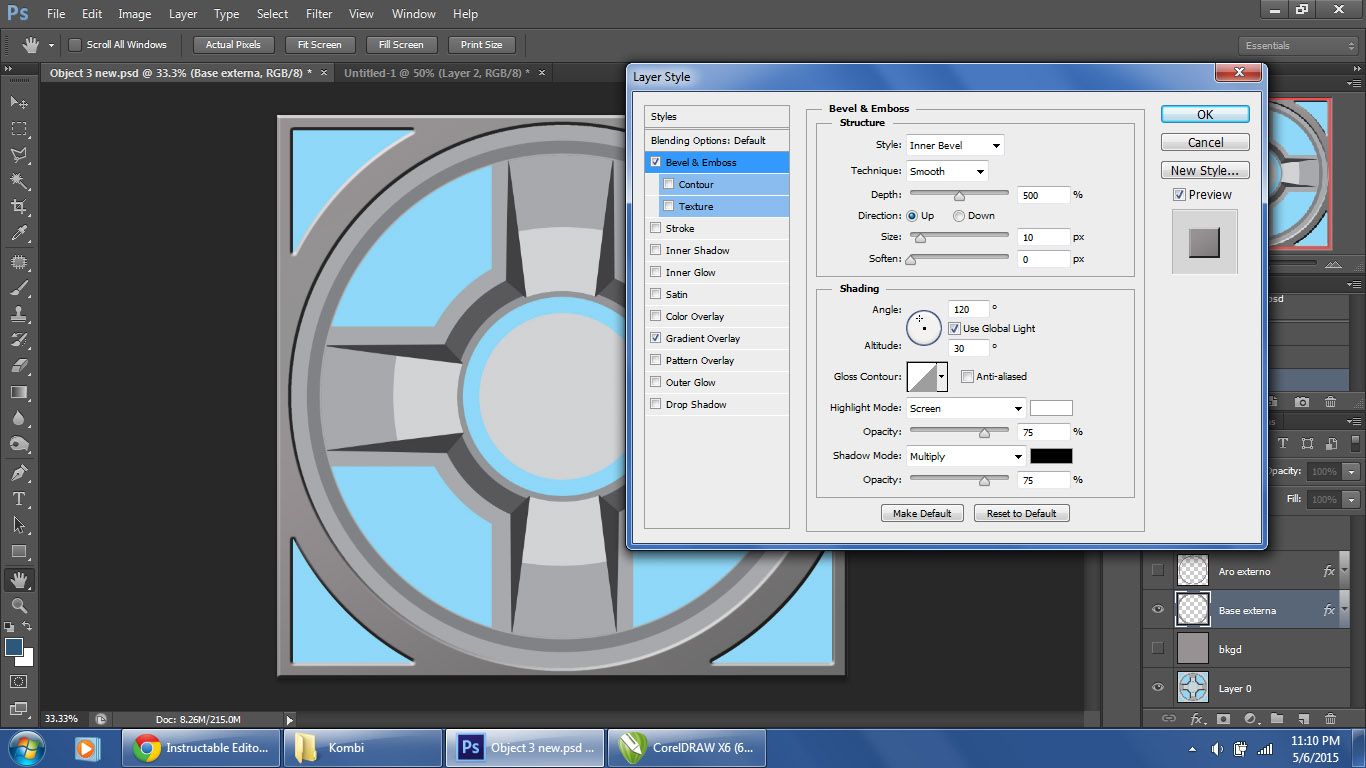This screenshot has width=1366, height=768.
Task: Choose the Zoom tool
Action: [x=18, y=606]
